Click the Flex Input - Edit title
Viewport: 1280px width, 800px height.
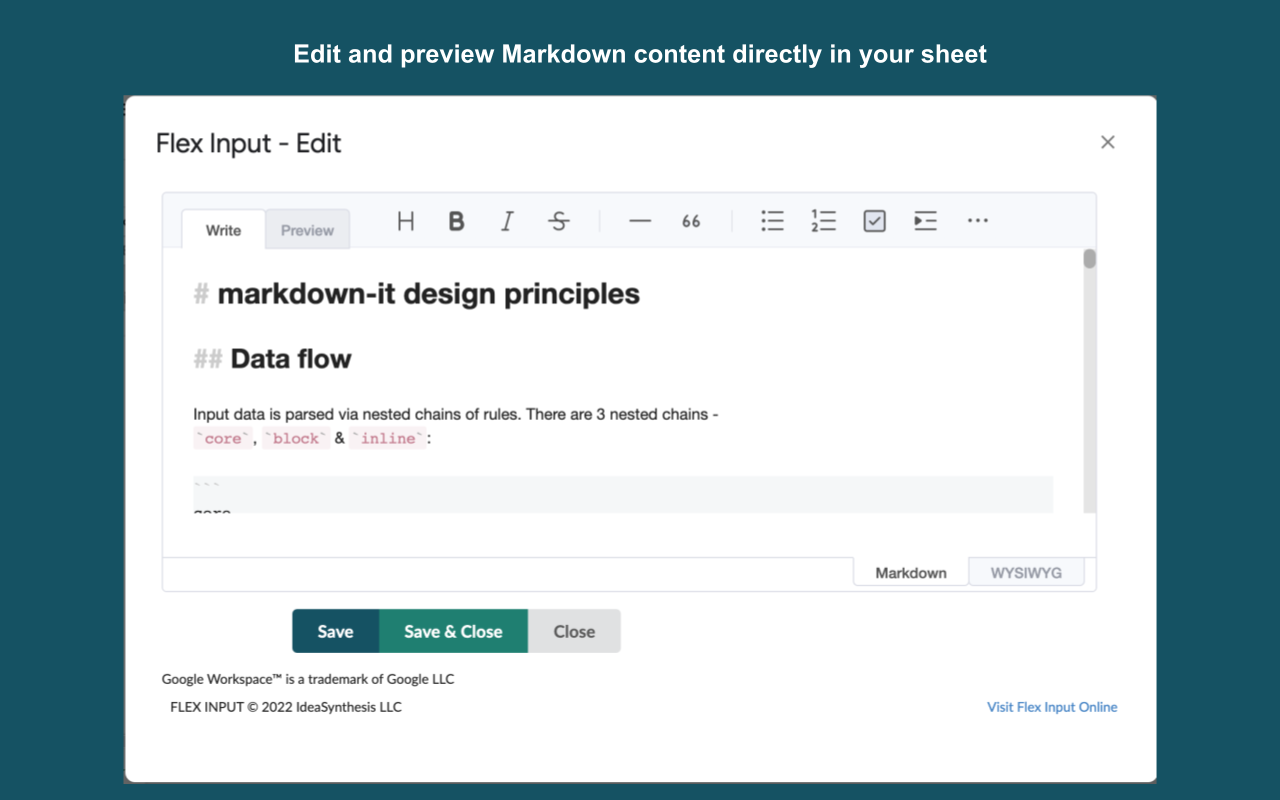tap(249, 143)
